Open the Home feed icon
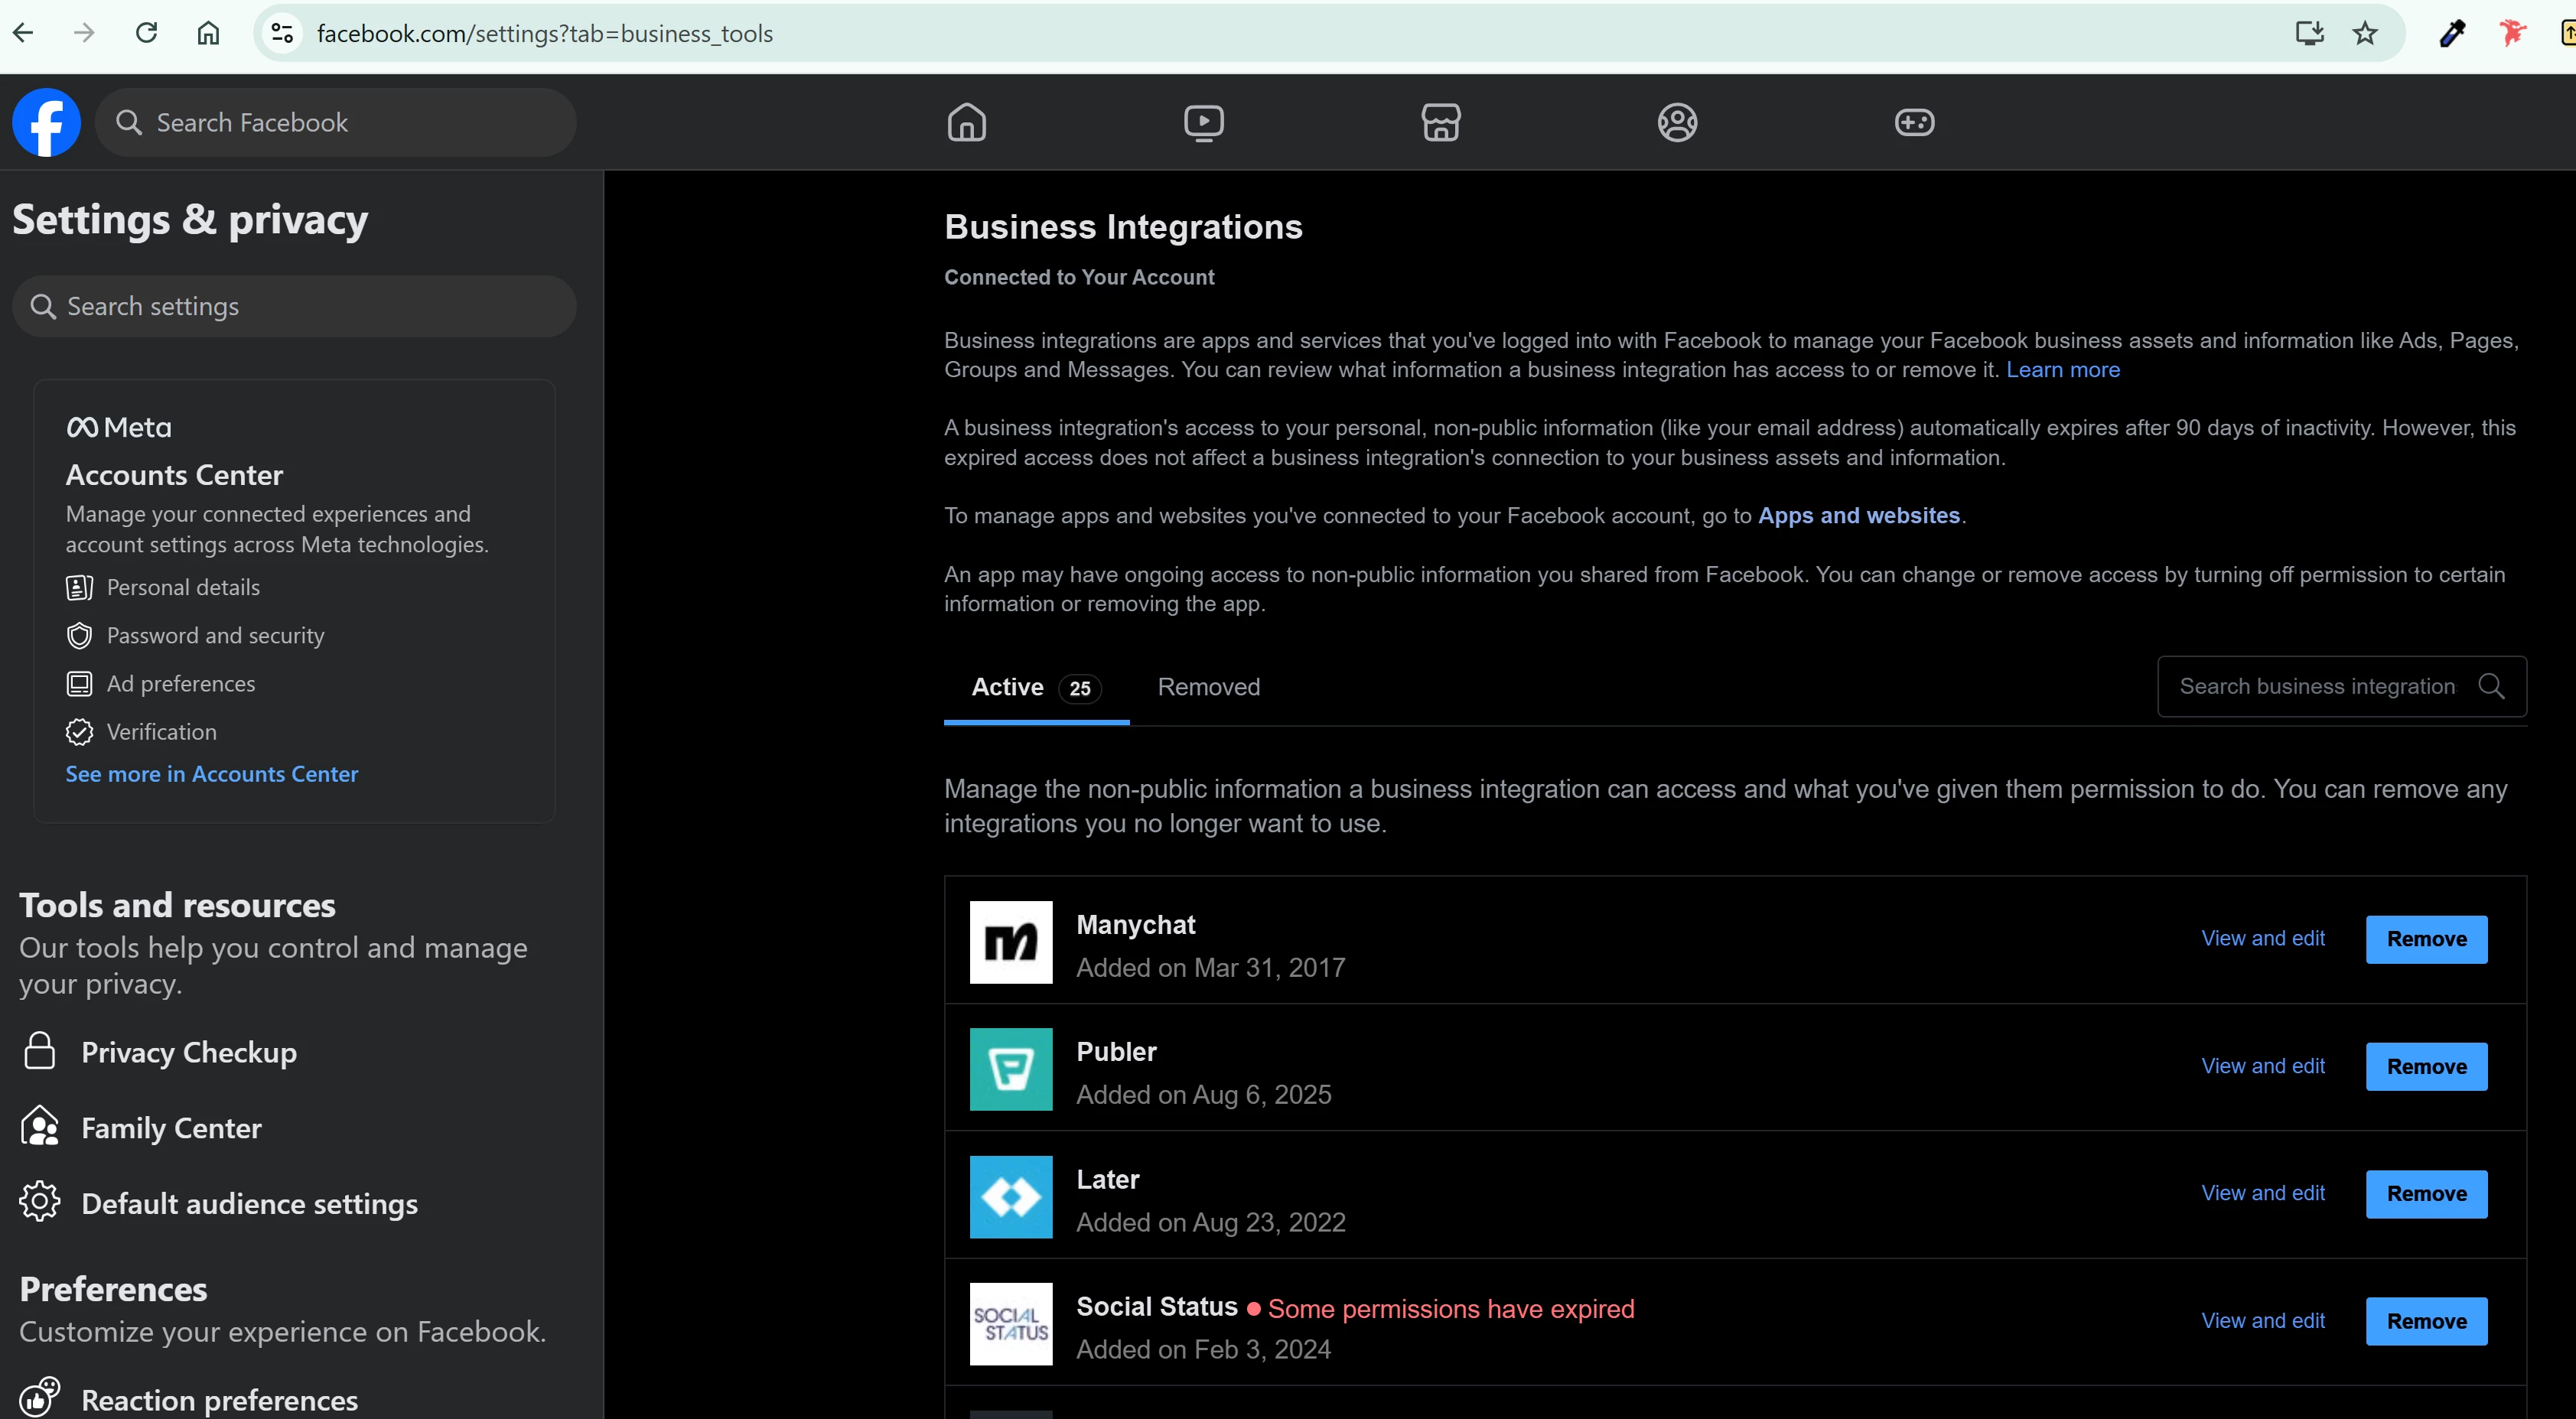Viewport: 2576px width, 1419px height. pos(966,122)
